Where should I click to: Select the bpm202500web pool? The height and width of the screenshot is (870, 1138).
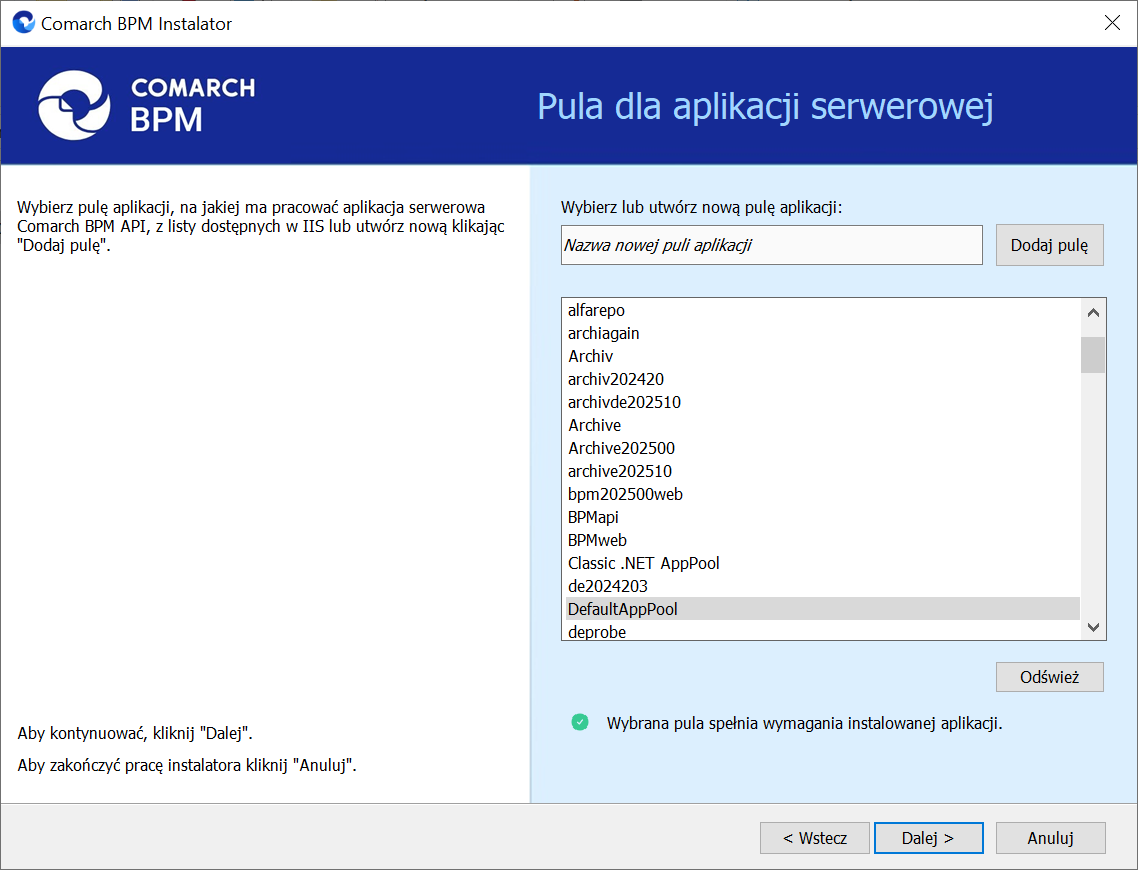click(x=823, y=494)
